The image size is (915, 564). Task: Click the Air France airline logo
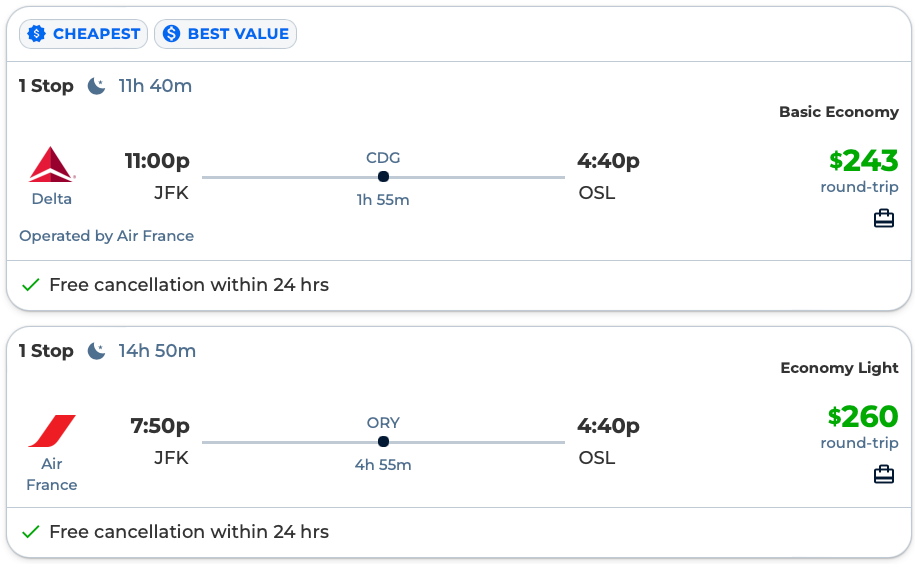point(52,431)
